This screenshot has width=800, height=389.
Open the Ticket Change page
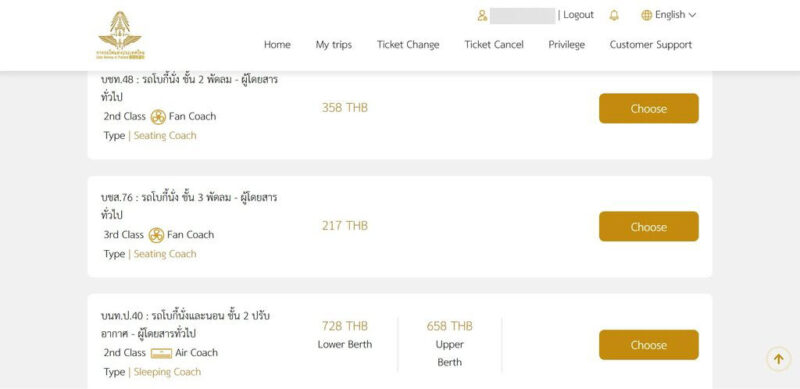(x=408, y=45)
